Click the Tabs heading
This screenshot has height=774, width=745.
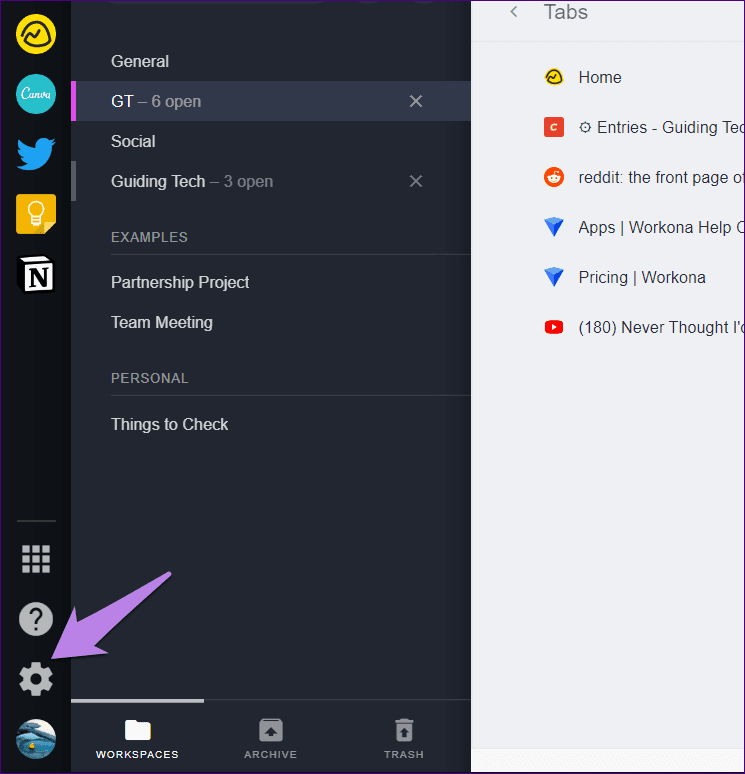pos(566,12)
